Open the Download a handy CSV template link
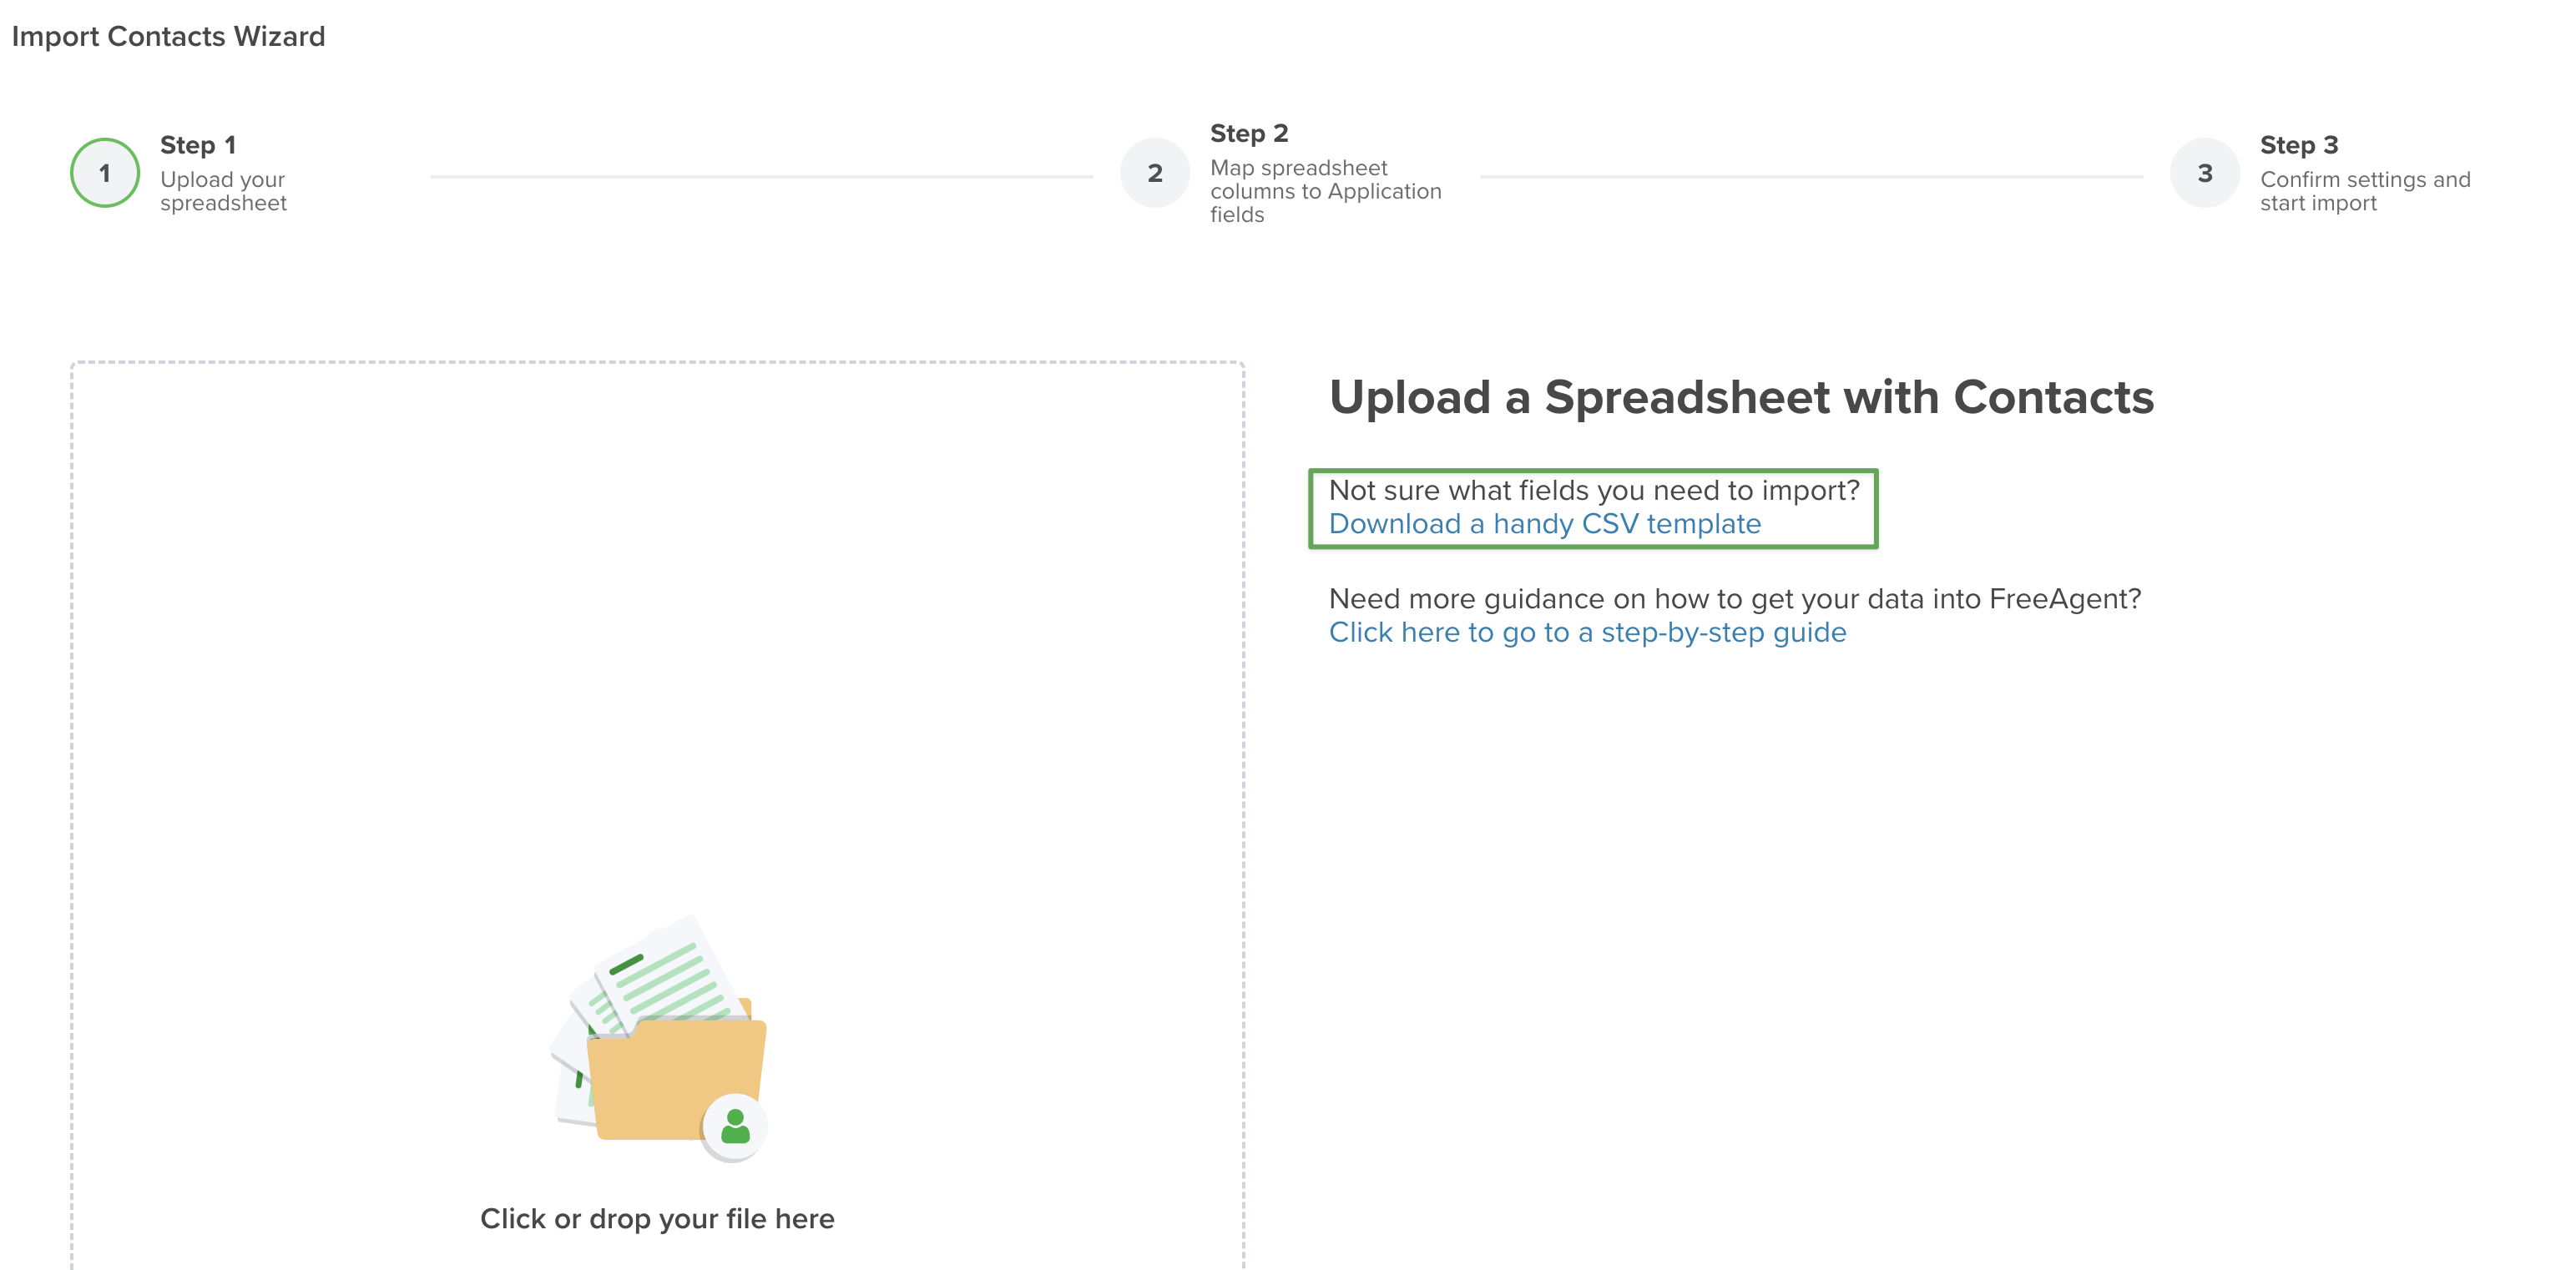2576x1270 pixels. point(1544,524)
